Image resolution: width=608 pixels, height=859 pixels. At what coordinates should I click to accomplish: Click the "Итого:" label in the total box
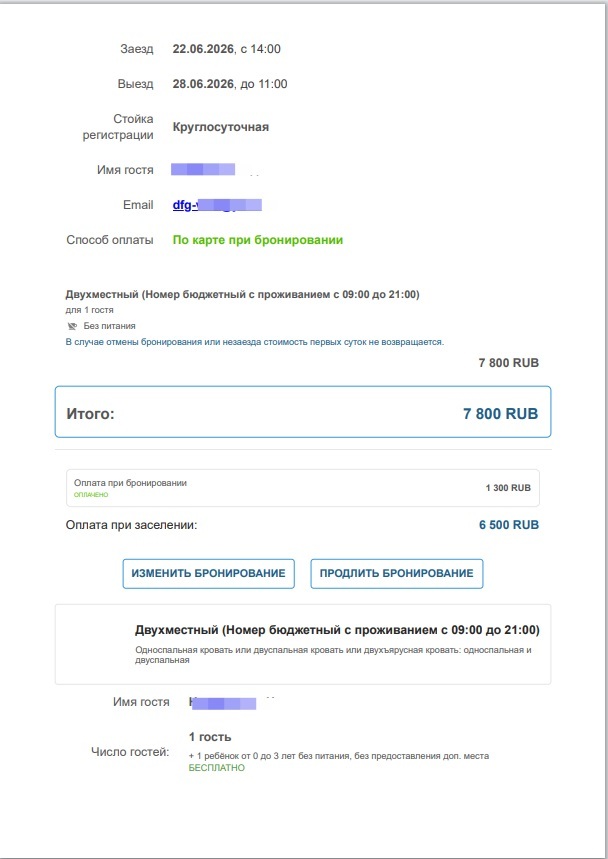[x=91, y=413]
